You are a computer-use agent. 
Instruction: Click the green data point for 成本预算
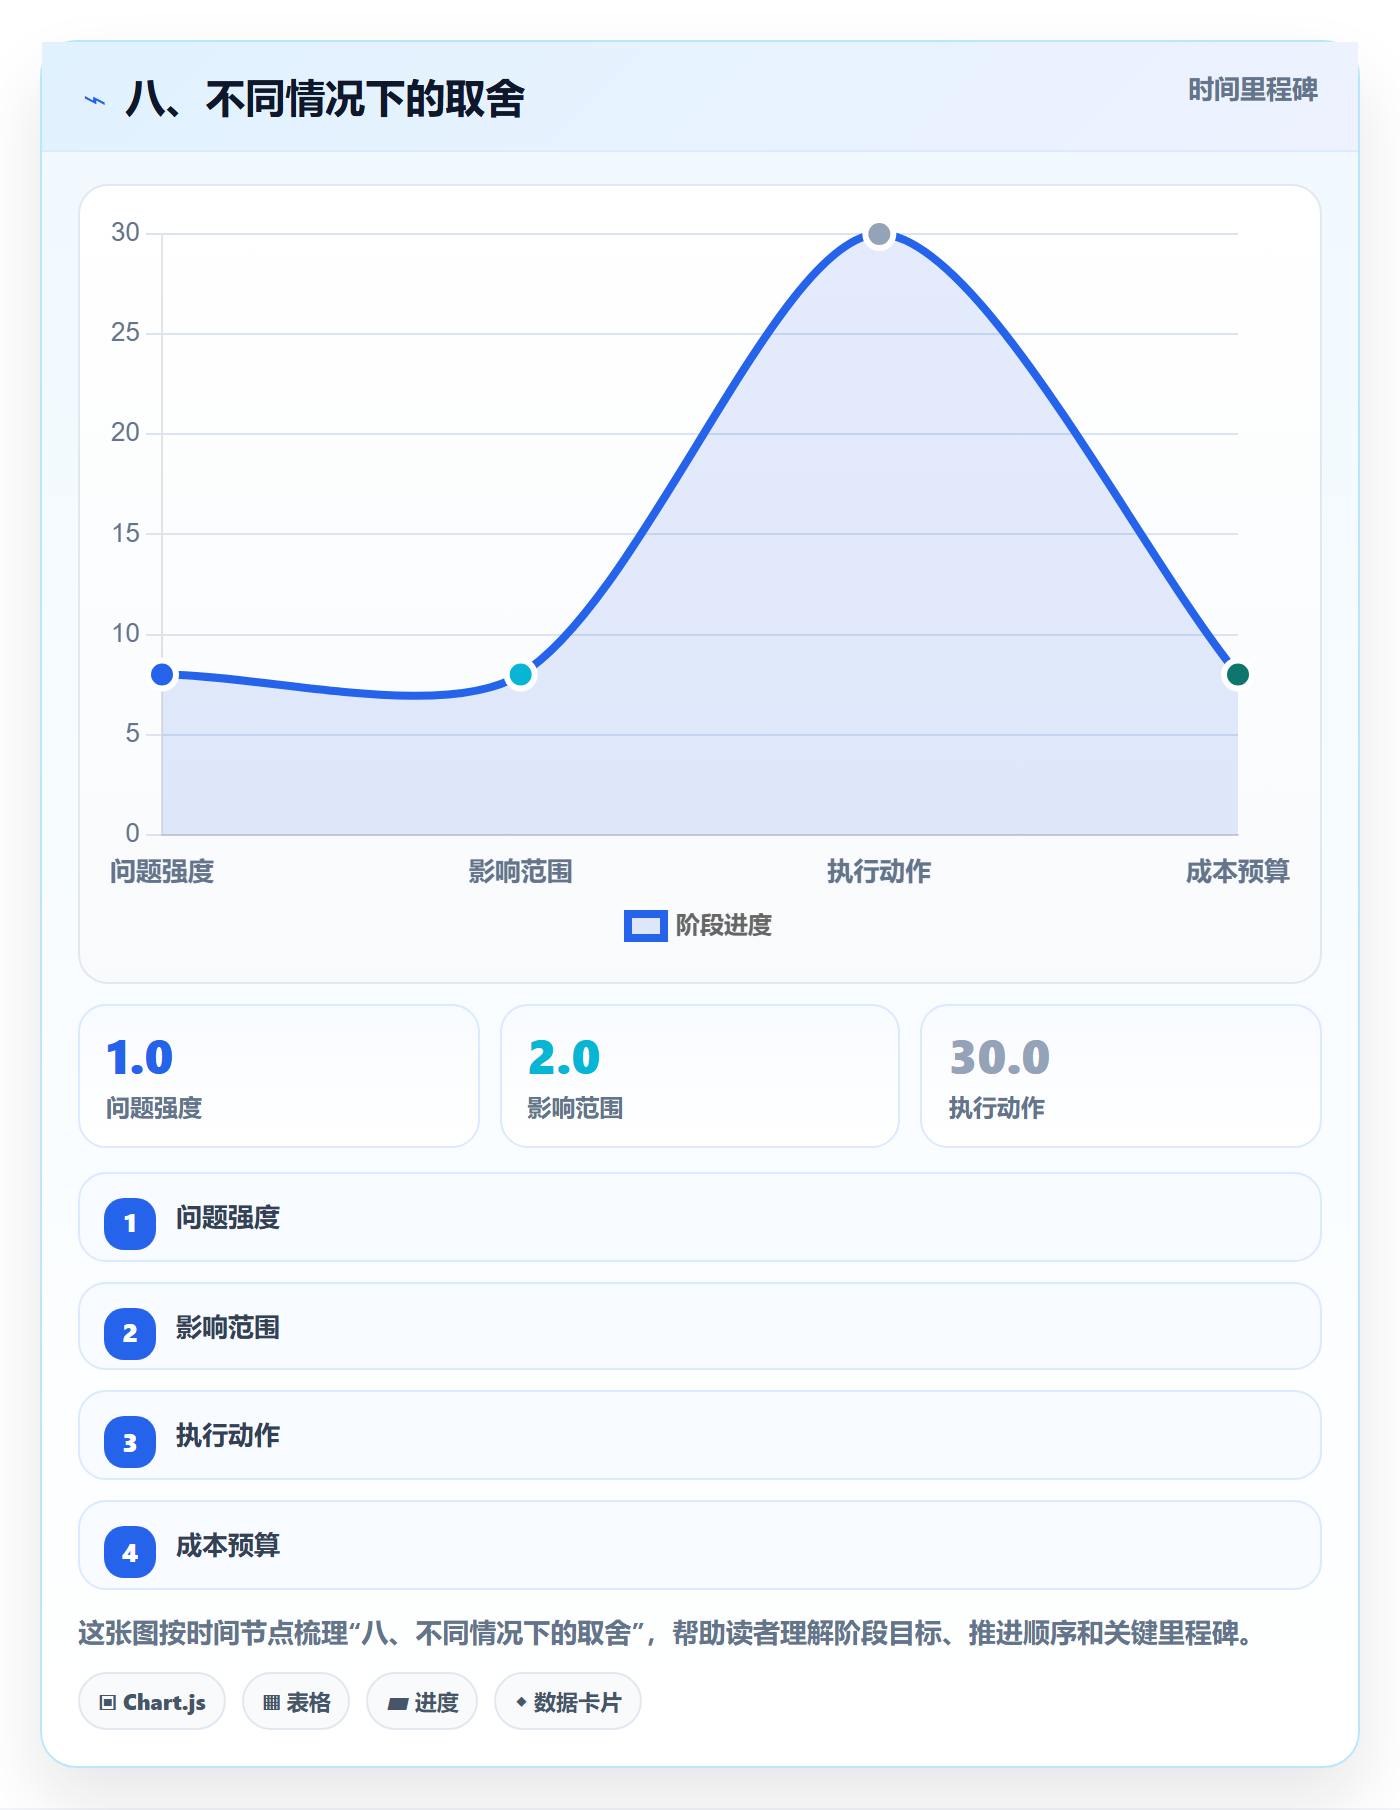[1237, 675]
